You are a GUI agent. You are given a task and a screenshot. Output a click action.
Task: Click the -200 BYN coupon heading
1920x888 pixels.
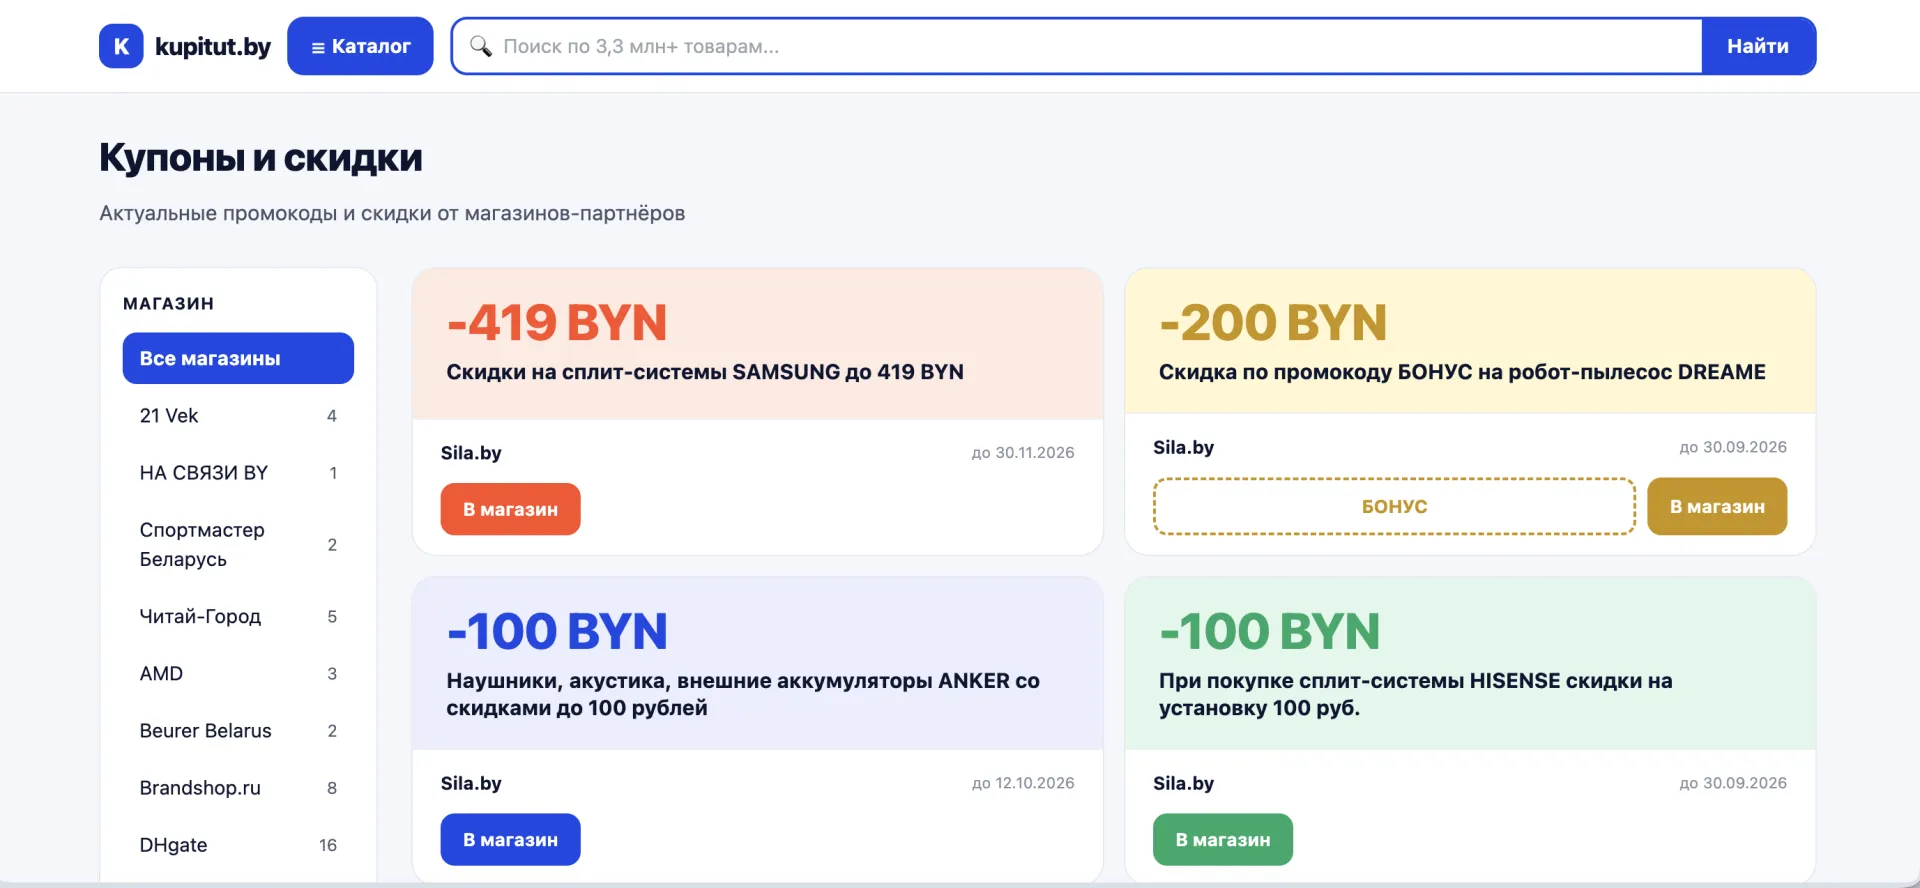pyautogui.click(x=1273, y=322)
